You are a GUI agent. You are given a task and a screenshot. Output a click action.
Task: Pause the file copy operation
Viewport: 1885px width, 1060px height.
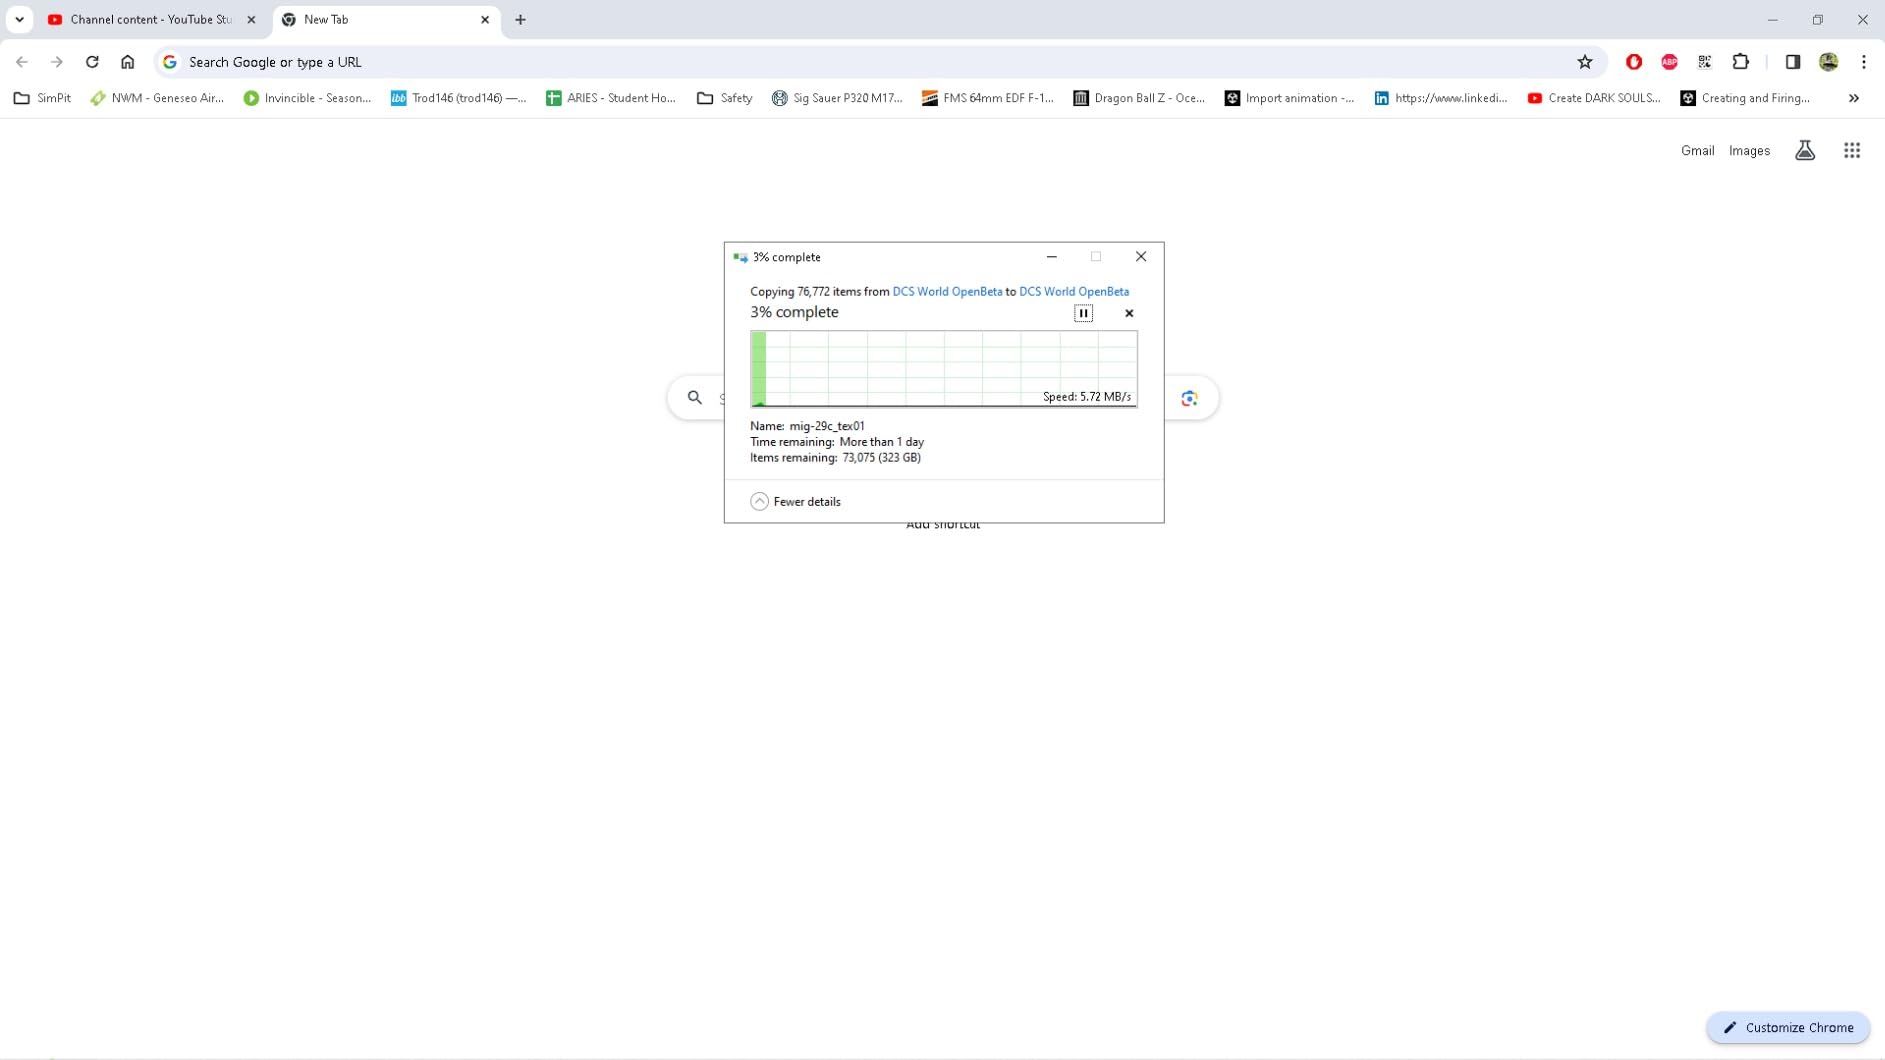click(x=1083, y=313)
